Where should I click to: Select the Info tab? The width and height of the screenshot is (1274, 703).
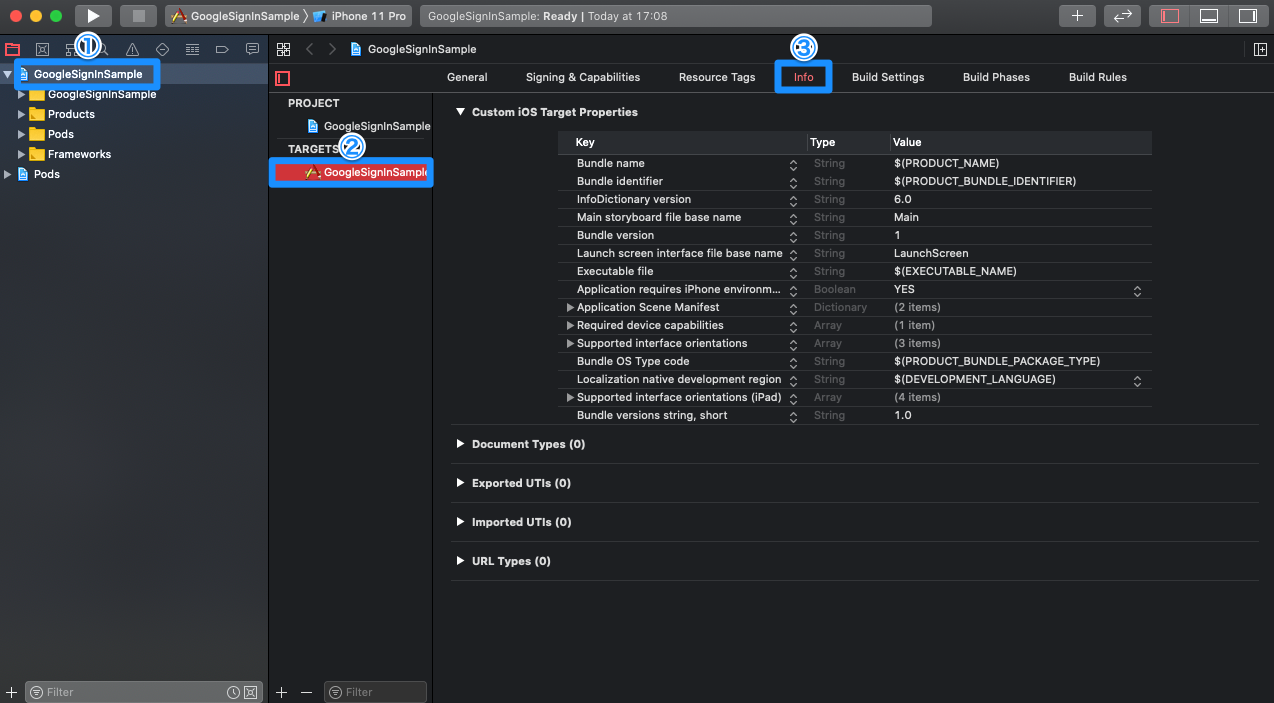click(x=803, y=77)
